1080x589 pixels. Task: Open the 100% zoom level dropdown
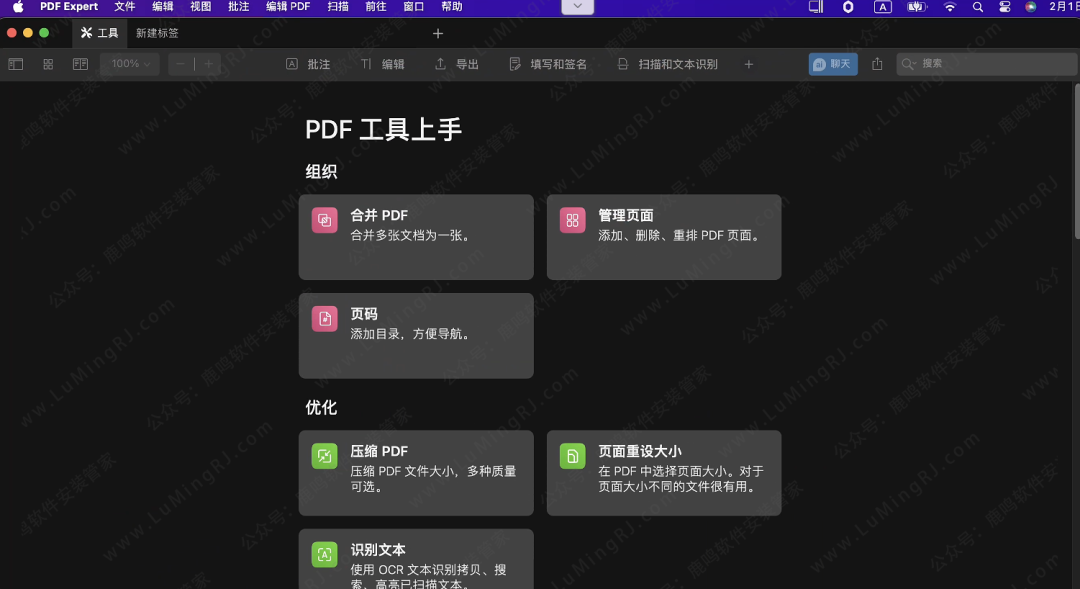(129, 64)
